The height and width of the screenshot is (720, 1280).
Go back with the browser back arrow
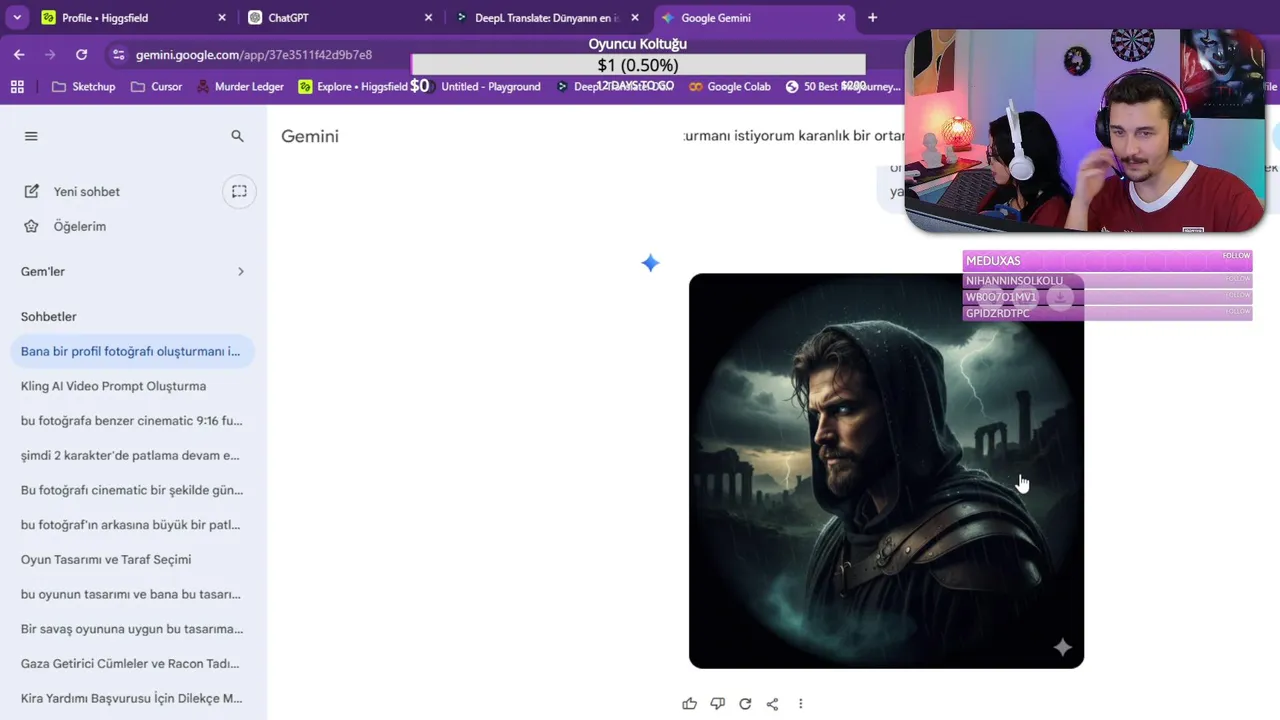click(19, 55)
